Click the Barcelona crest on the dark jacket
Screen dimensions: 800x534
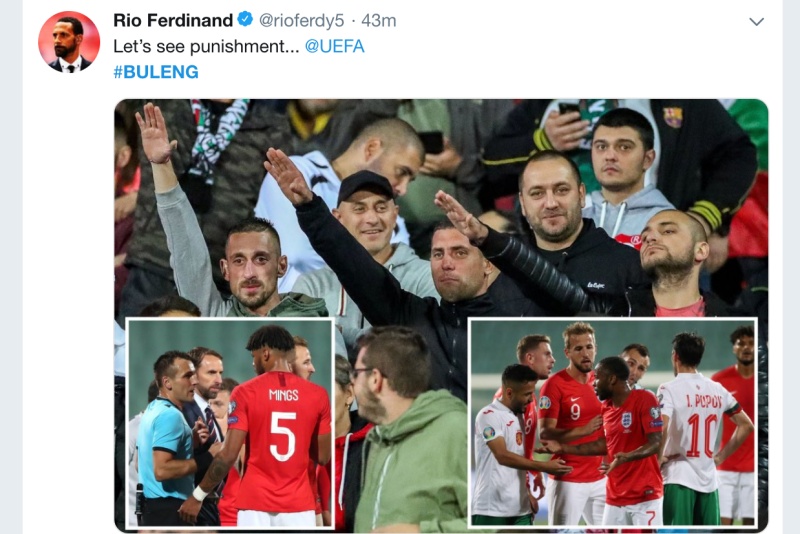coord(673,117)
